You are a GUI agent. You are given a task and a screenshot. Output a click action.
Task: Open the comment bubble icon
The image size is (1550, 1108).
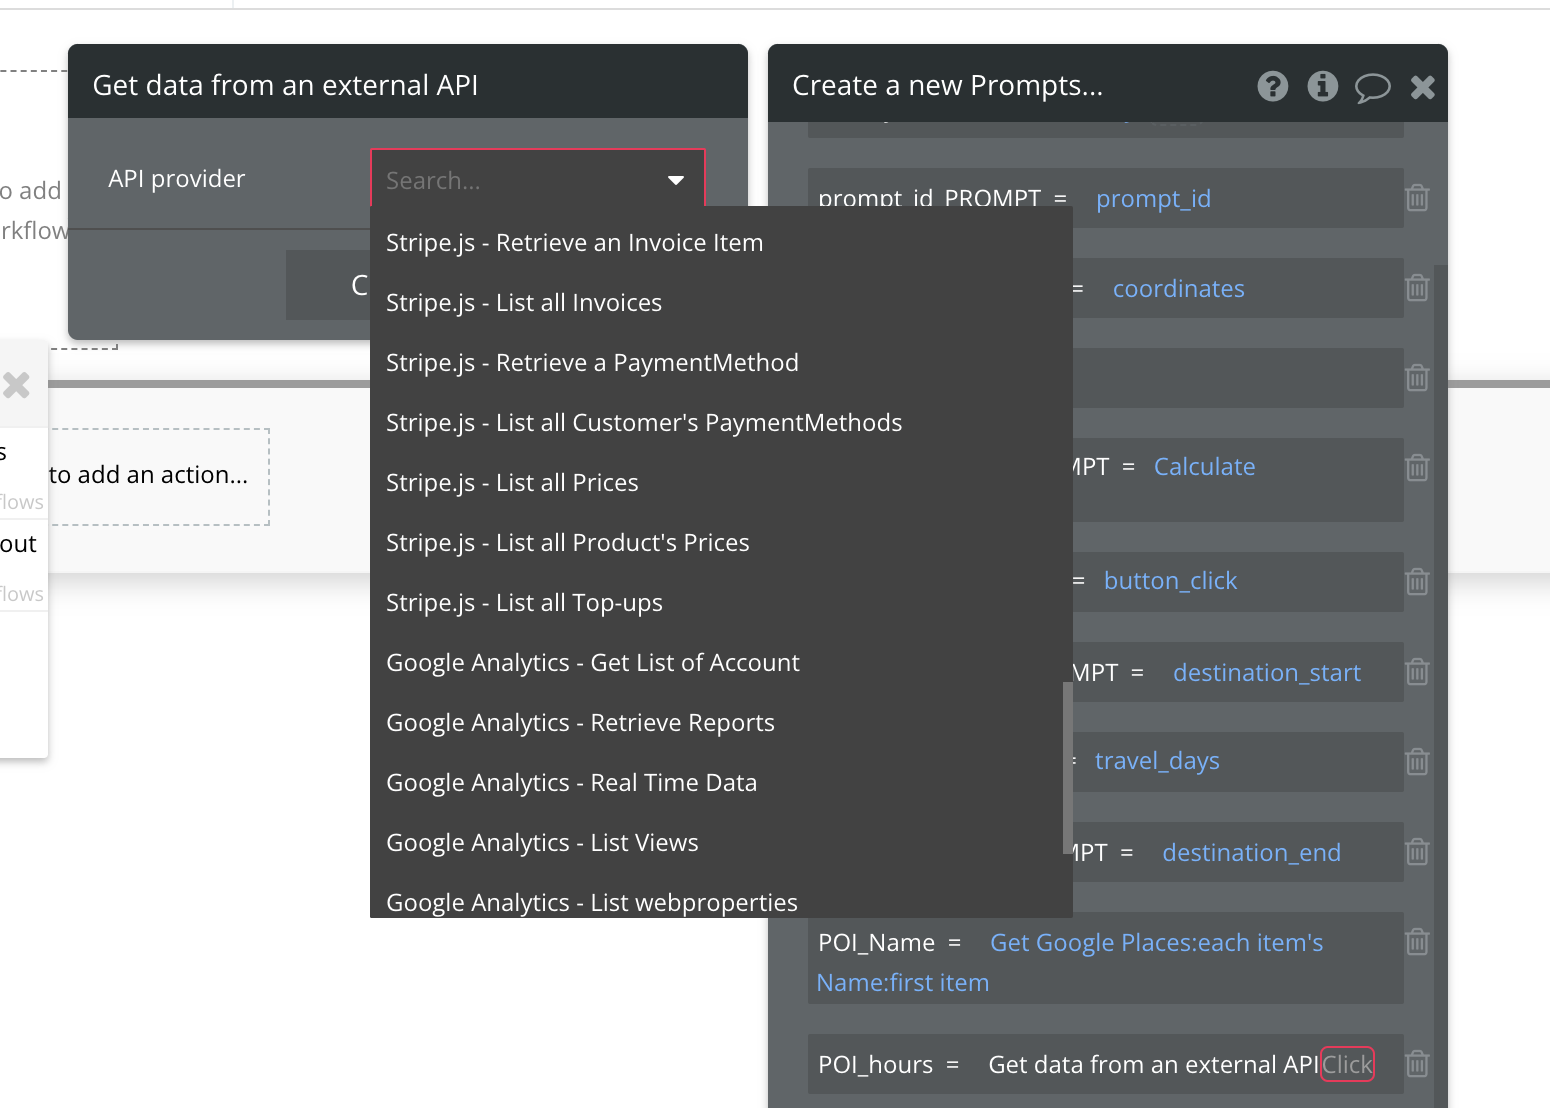point(1372,88)
